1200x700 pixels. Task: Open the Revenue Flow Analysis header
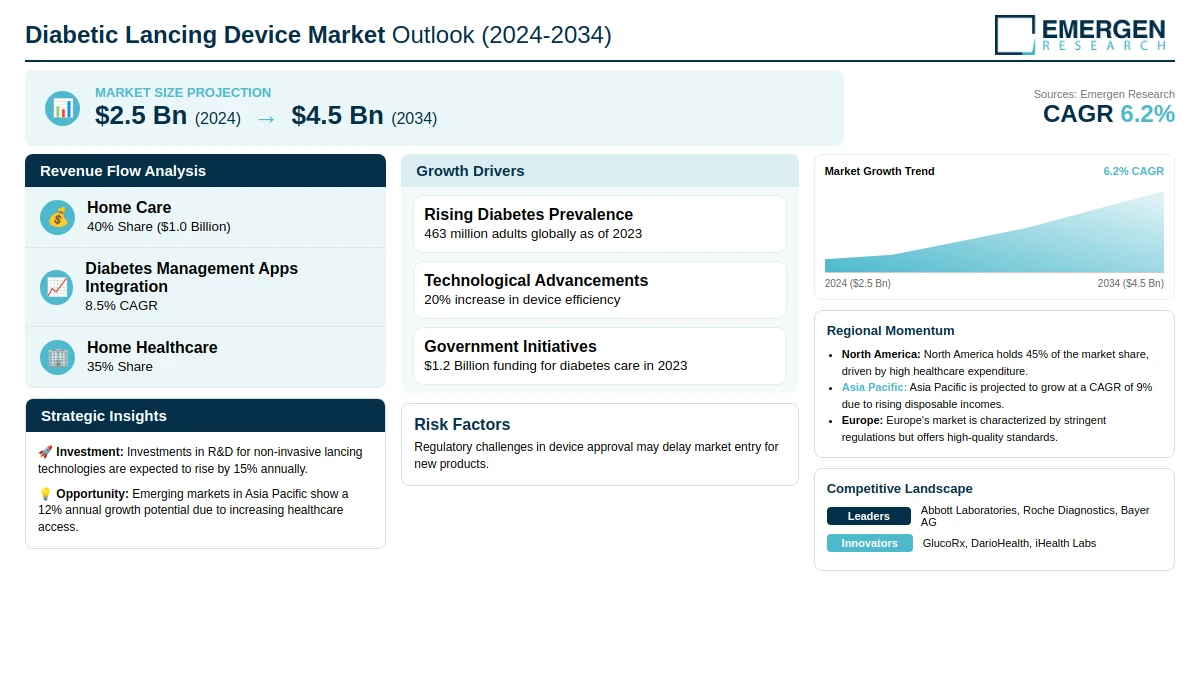[x=205, y=171]
